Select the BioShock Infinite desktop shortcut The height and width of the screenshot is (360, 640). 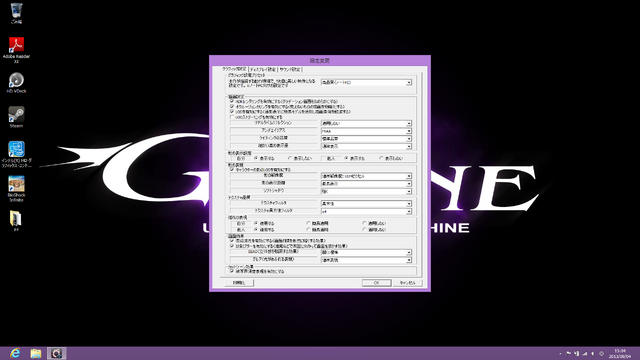[x=16, y=189]
